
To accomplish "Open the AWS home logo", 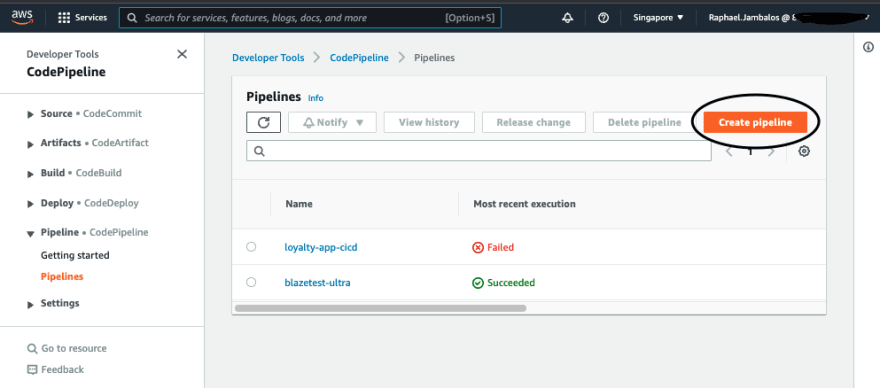I will coord(22,17).
